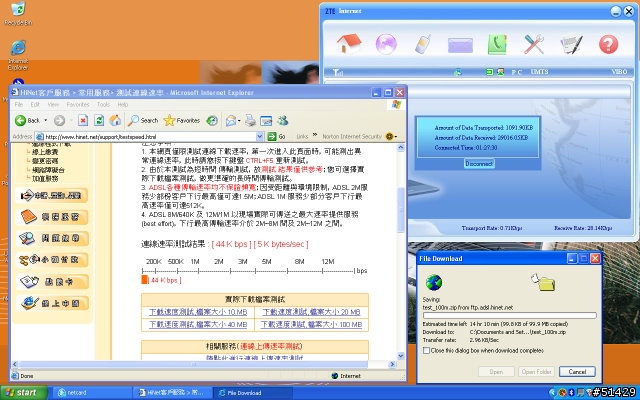Click the orange sidebar button with magnifier icon
Screen dimensions: 640x400
coord(51,238)
